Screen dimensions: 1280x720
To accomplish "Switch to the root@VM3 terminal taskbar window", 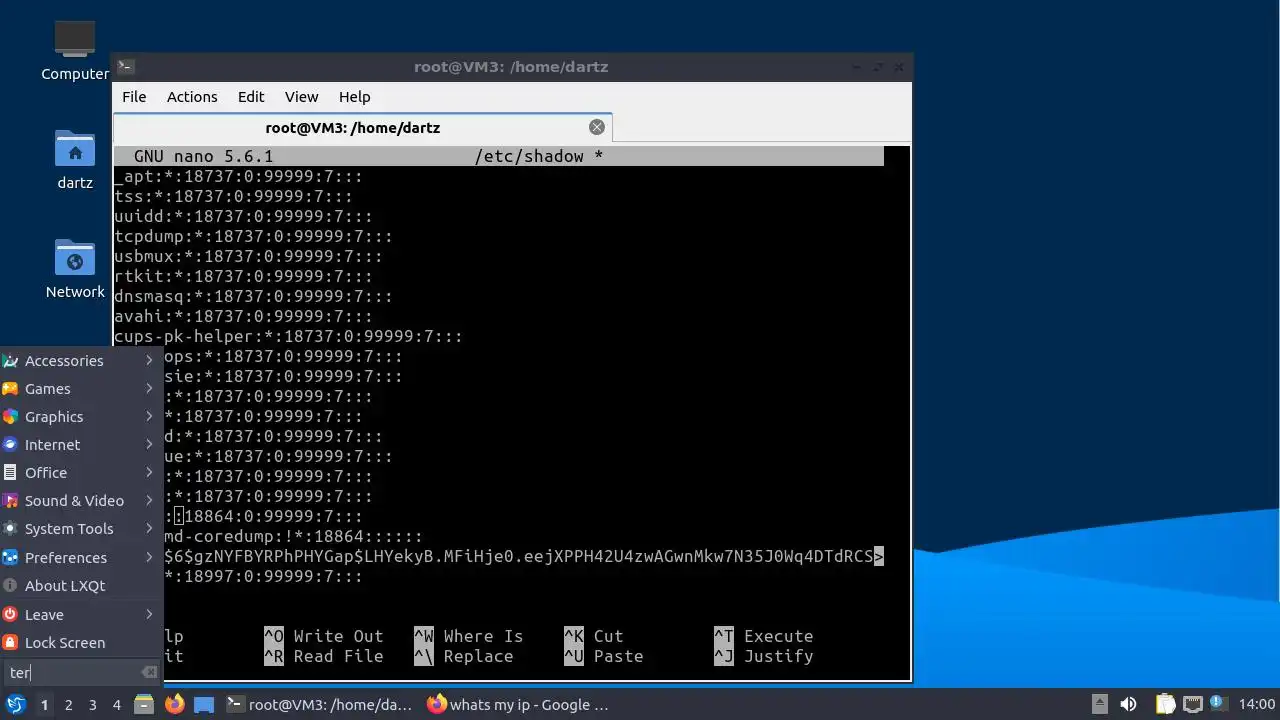I will [x=320, y=704].
